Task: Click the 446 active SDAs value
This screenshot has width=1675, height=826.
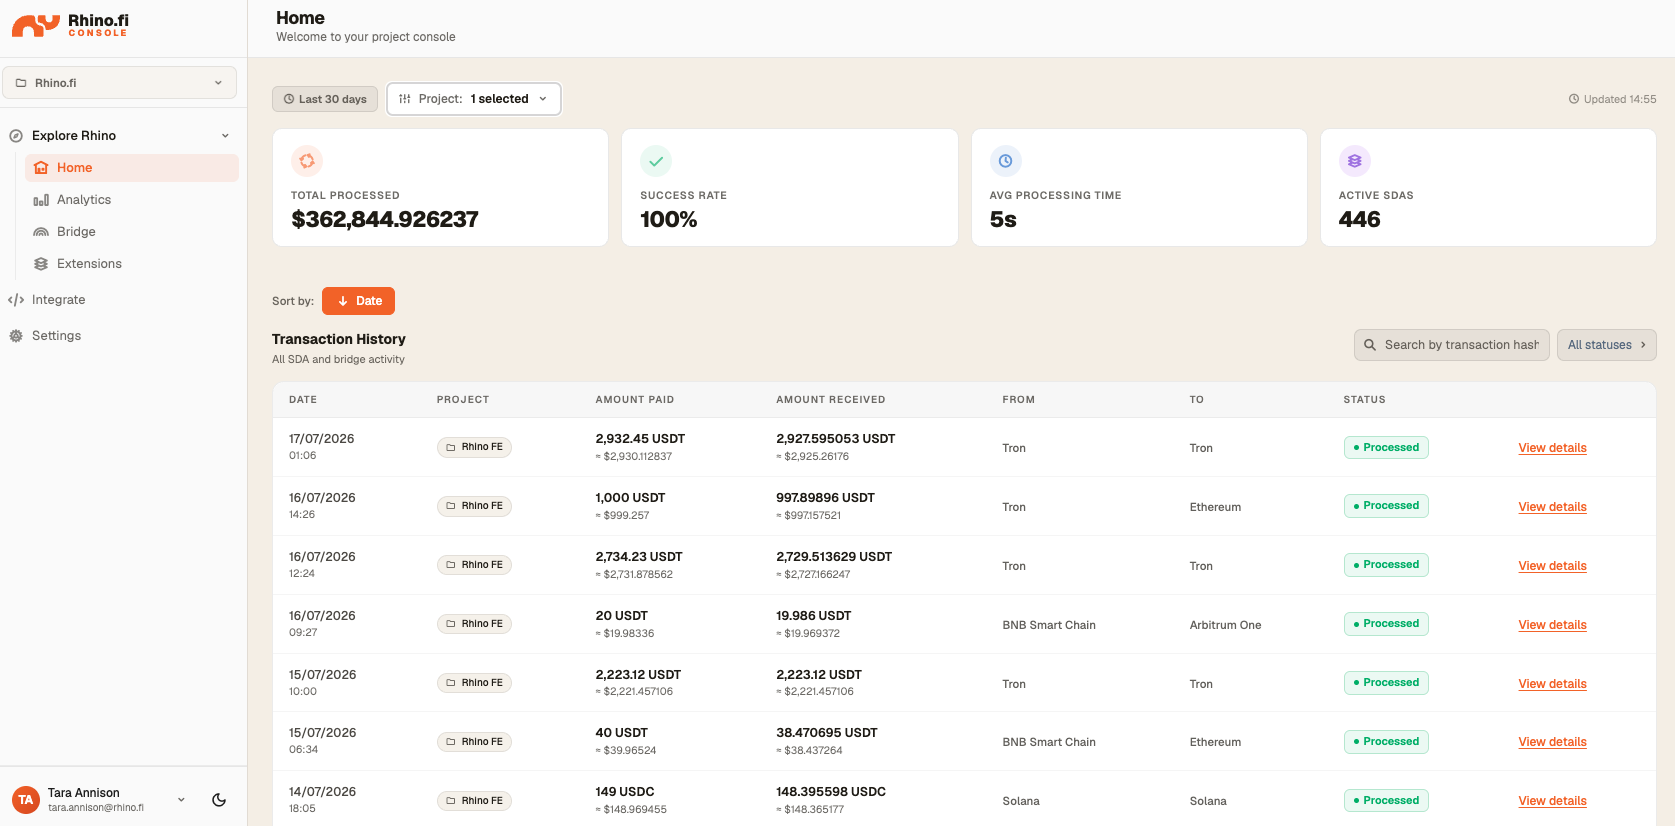Action: 1359,219
